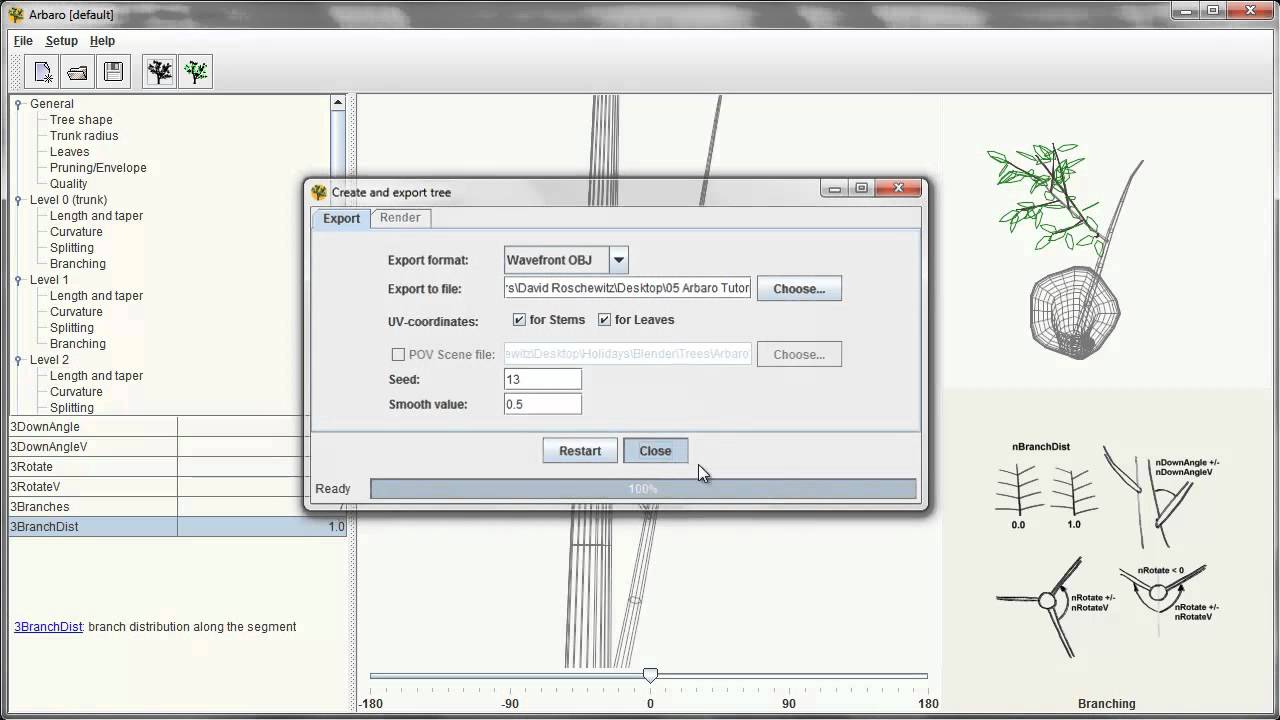This screenshot has height=720, width=1280.
Task: Open the File menu
Action: coord(23,41)
